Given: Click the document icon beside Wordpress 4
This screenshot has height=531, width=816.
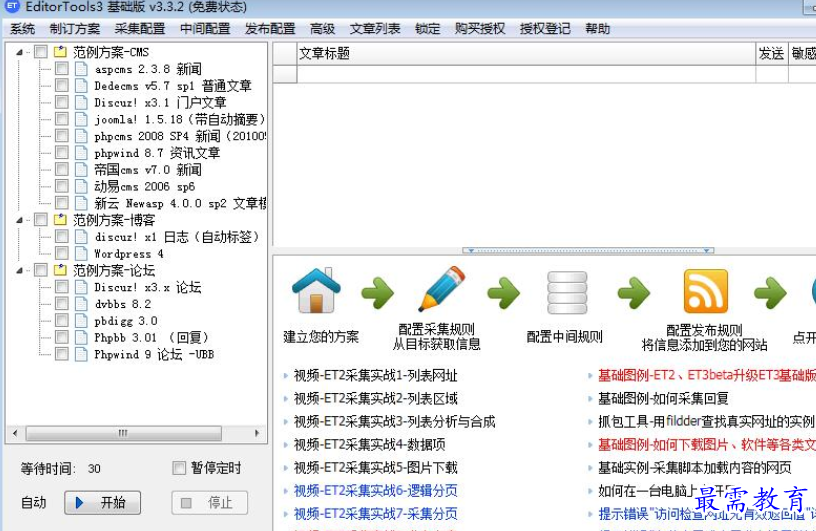Looking at the screenshot, I should [81, 254].
